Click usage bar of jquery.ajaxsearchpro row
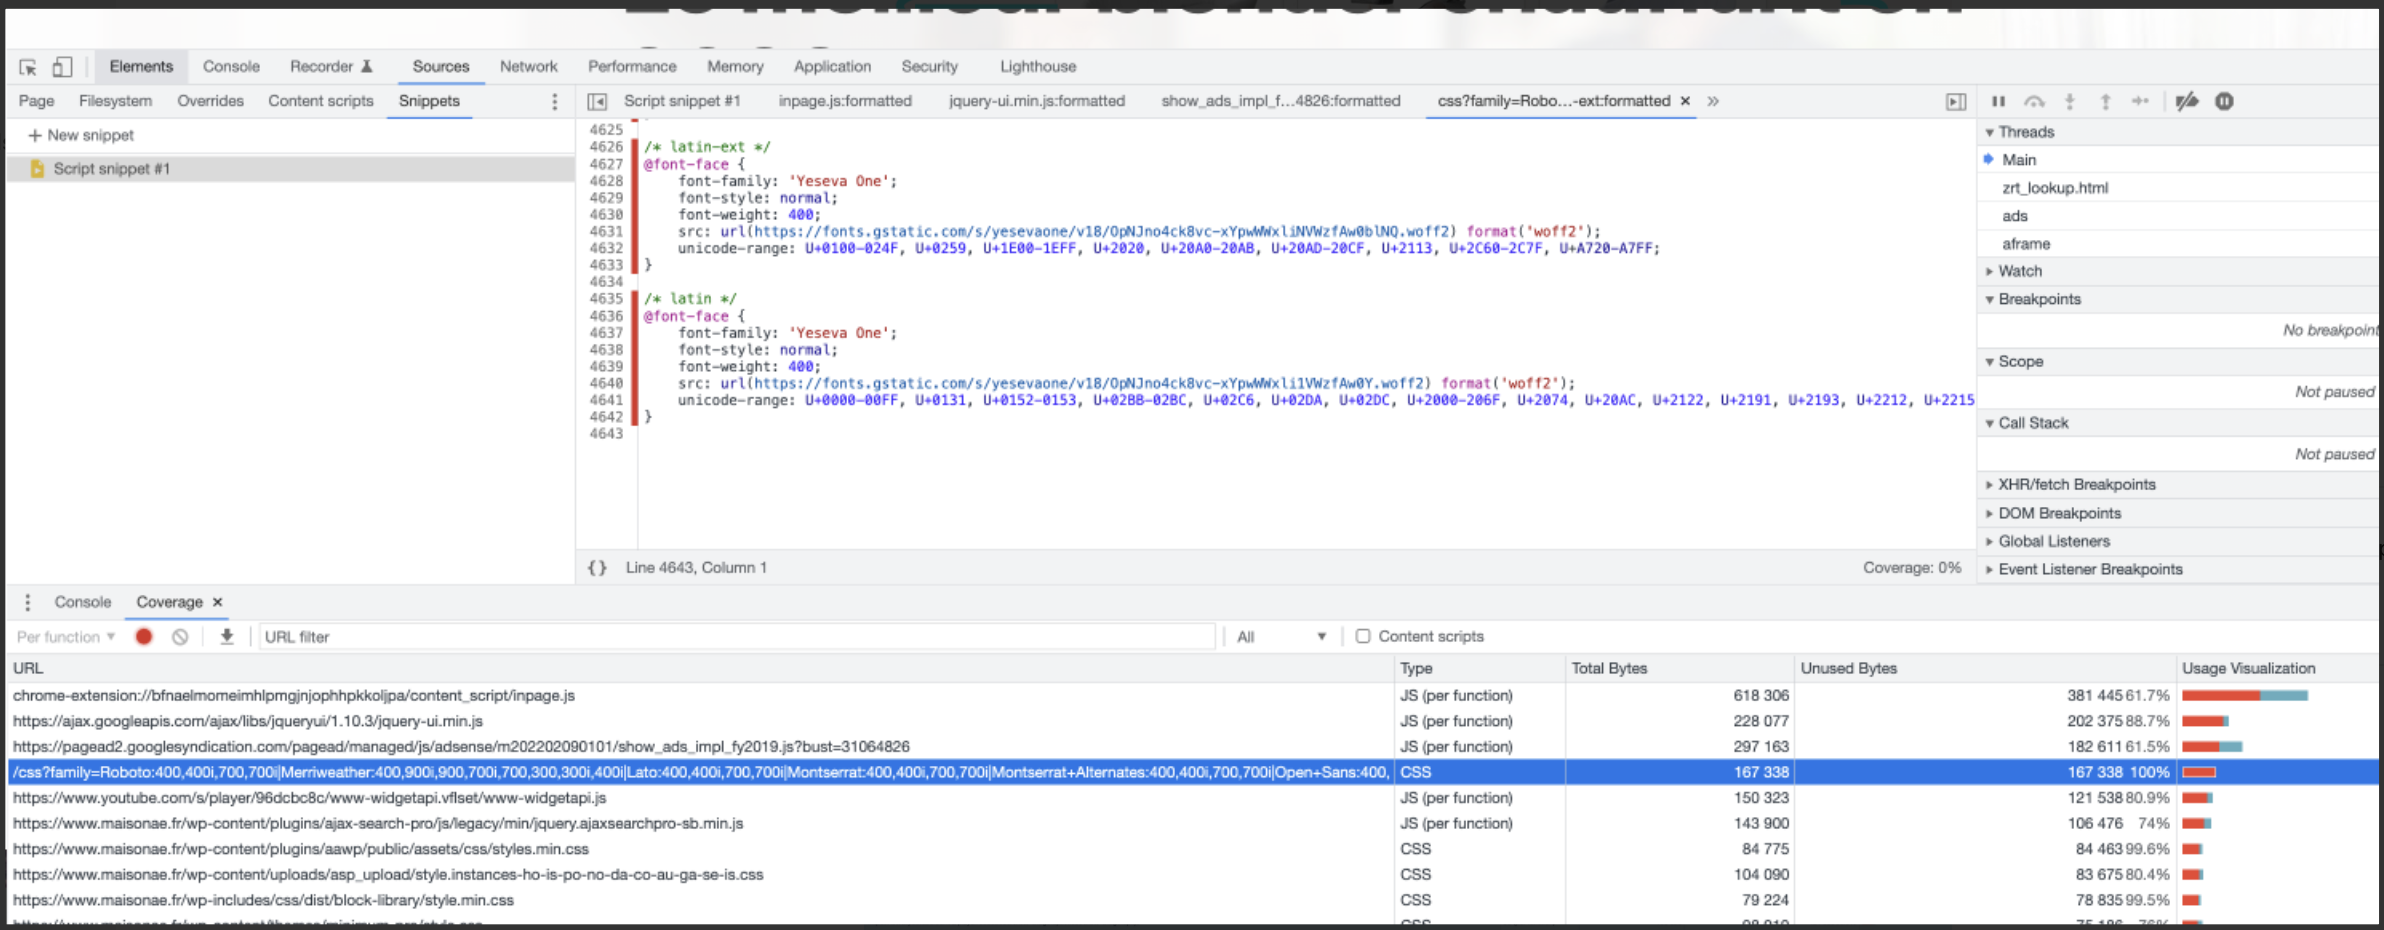Image resolution: width=2384 pixels, height=930 pixels. pyautogui.click(x=2196, y=824)
